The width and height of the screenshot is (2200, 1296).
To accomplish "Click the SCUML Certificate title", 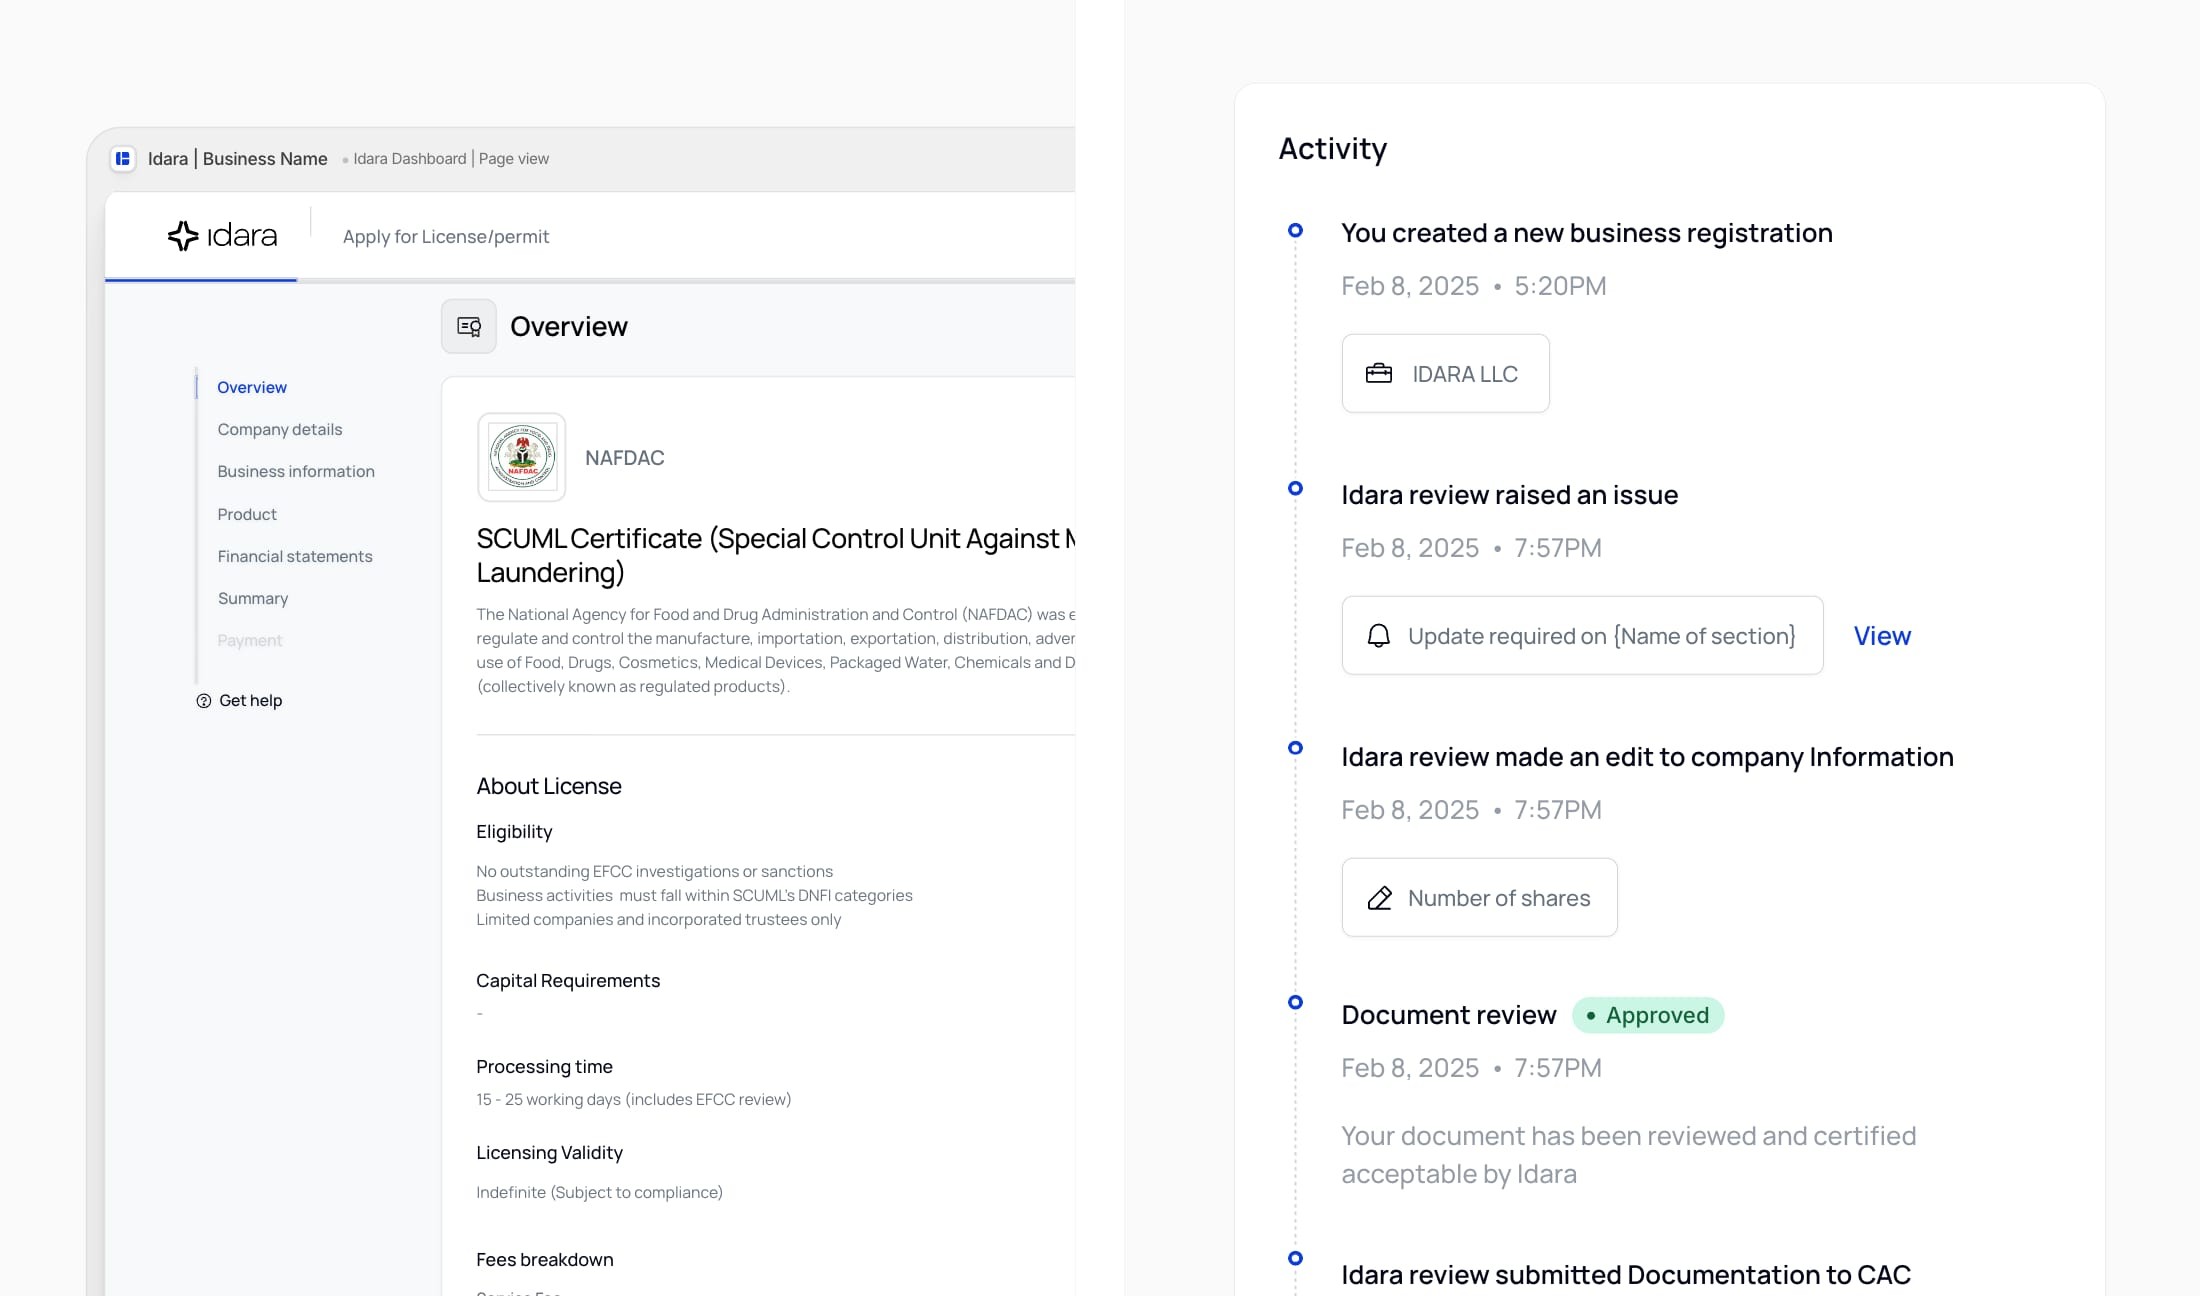I will tap(776, 555).
